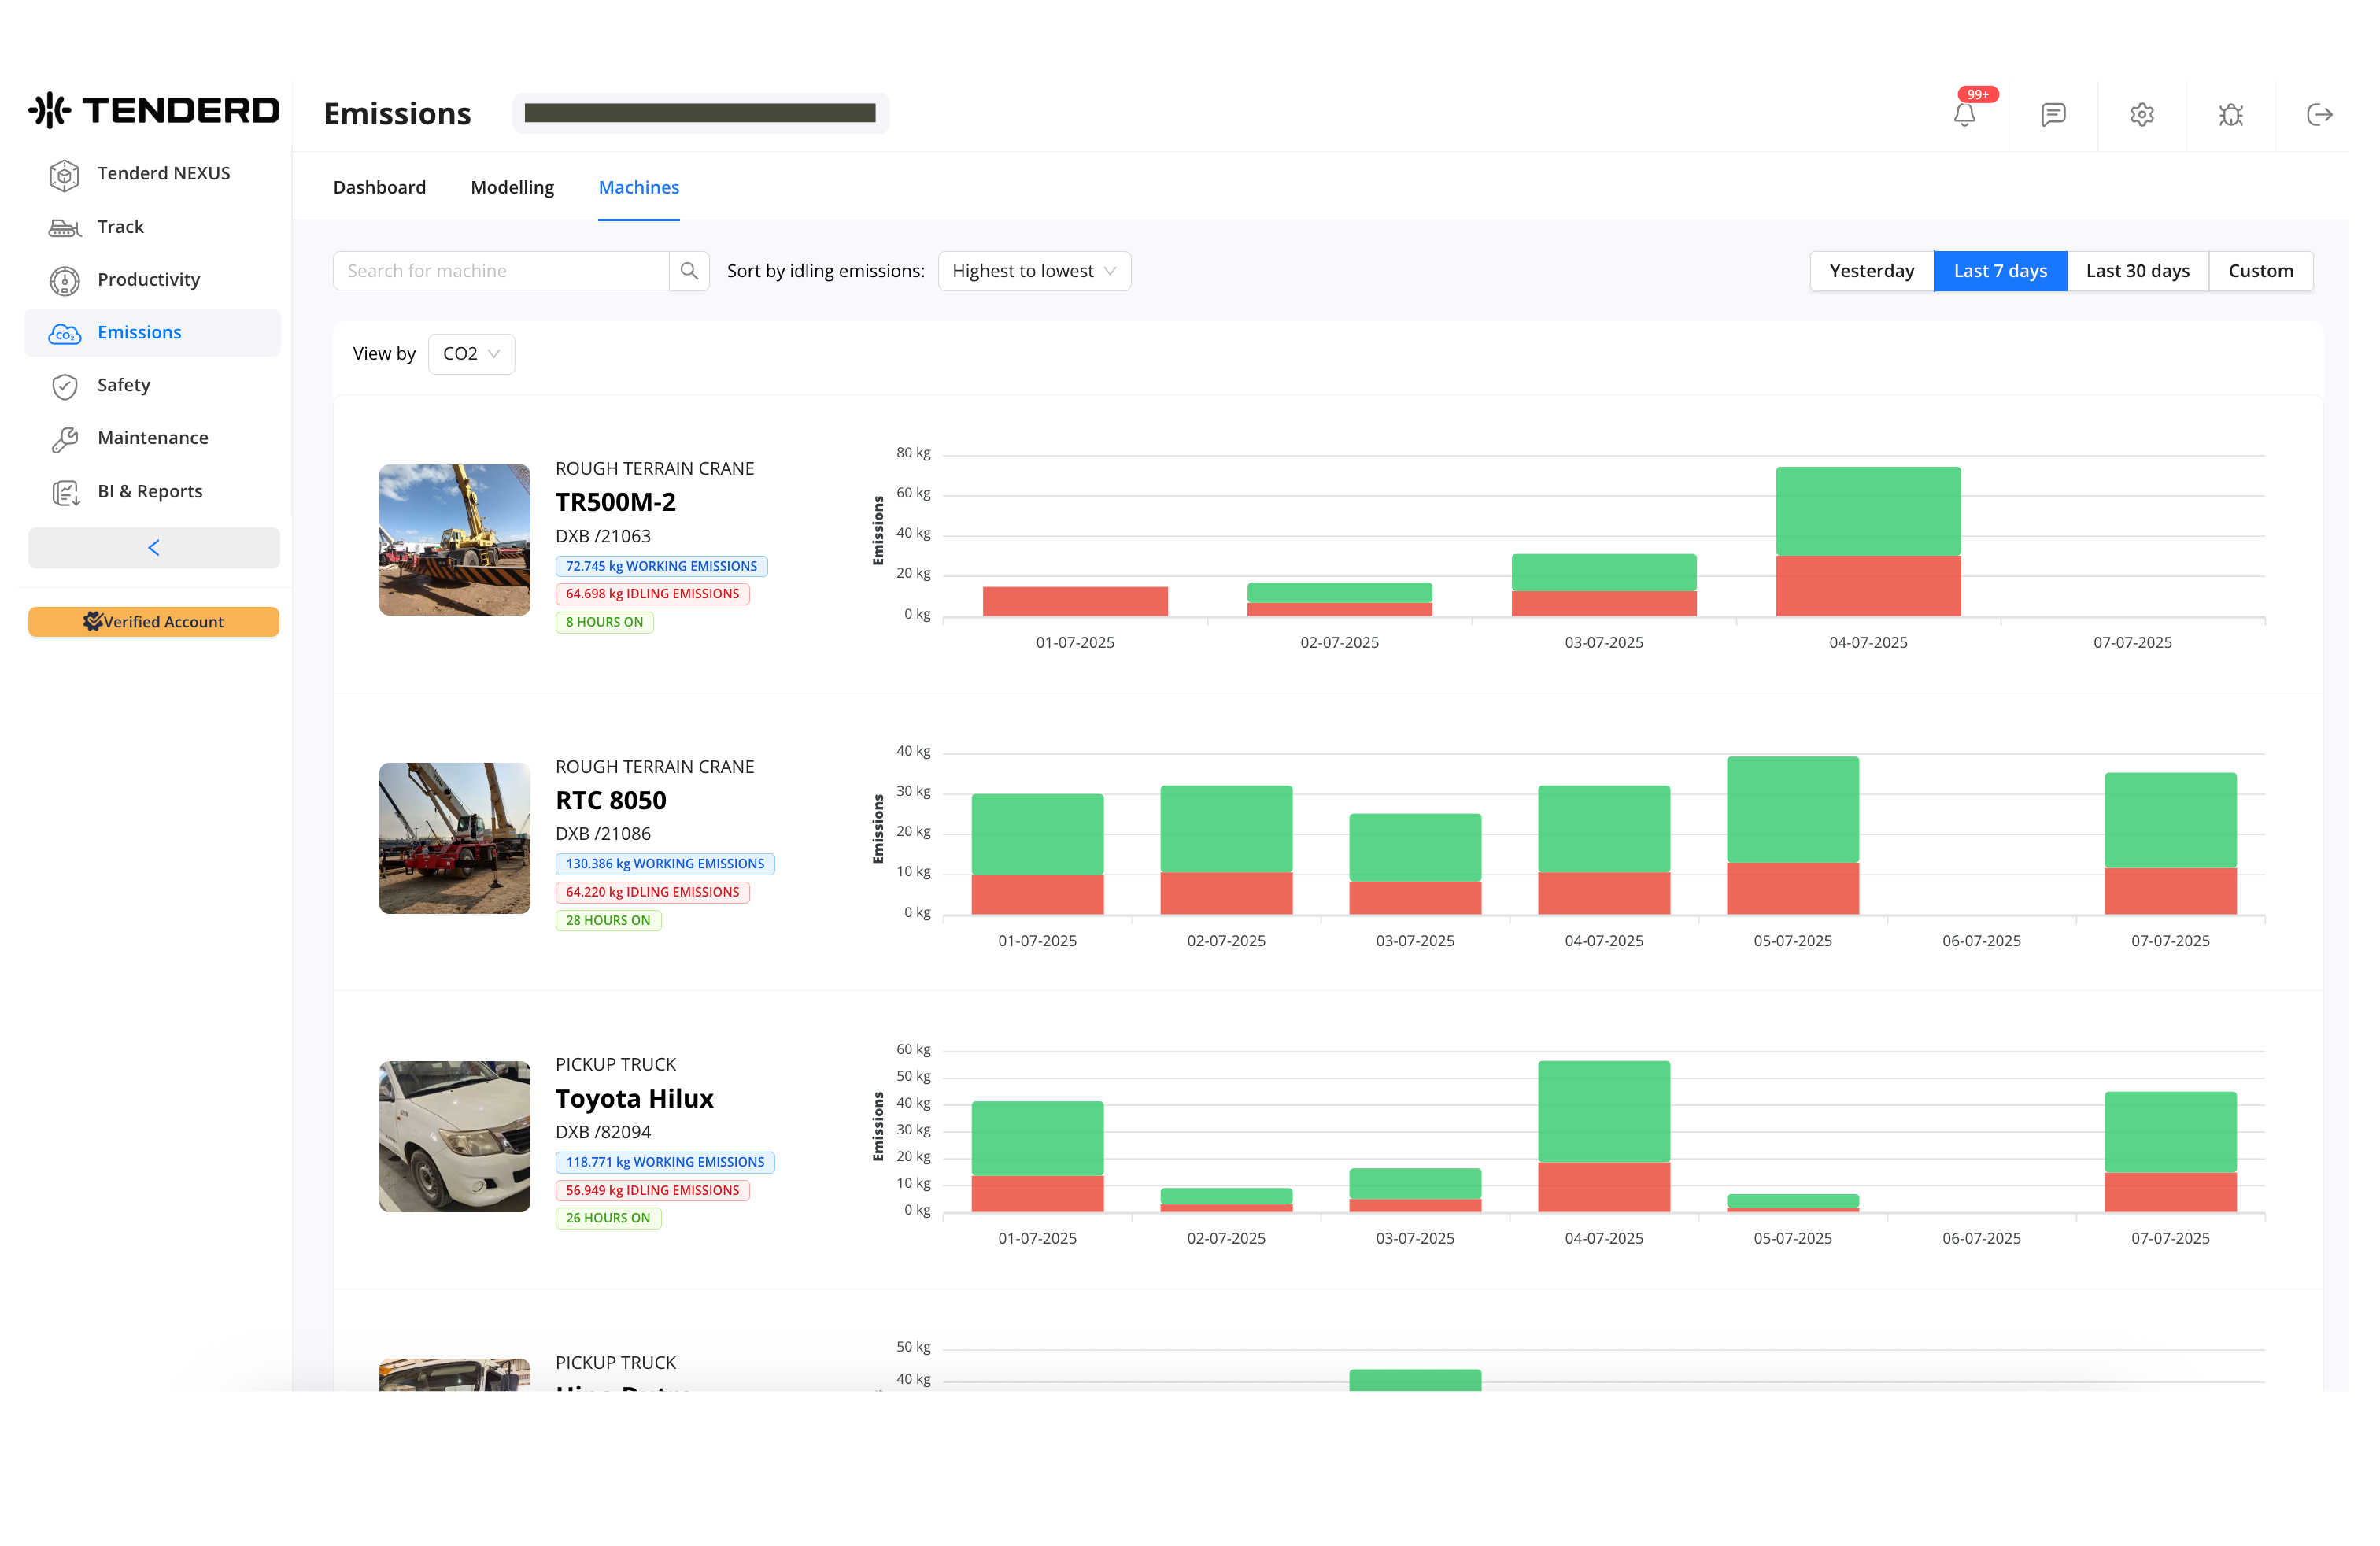Choose the Custom date range
This screenshot has width=2380, height=1546.
[2260, 271]
